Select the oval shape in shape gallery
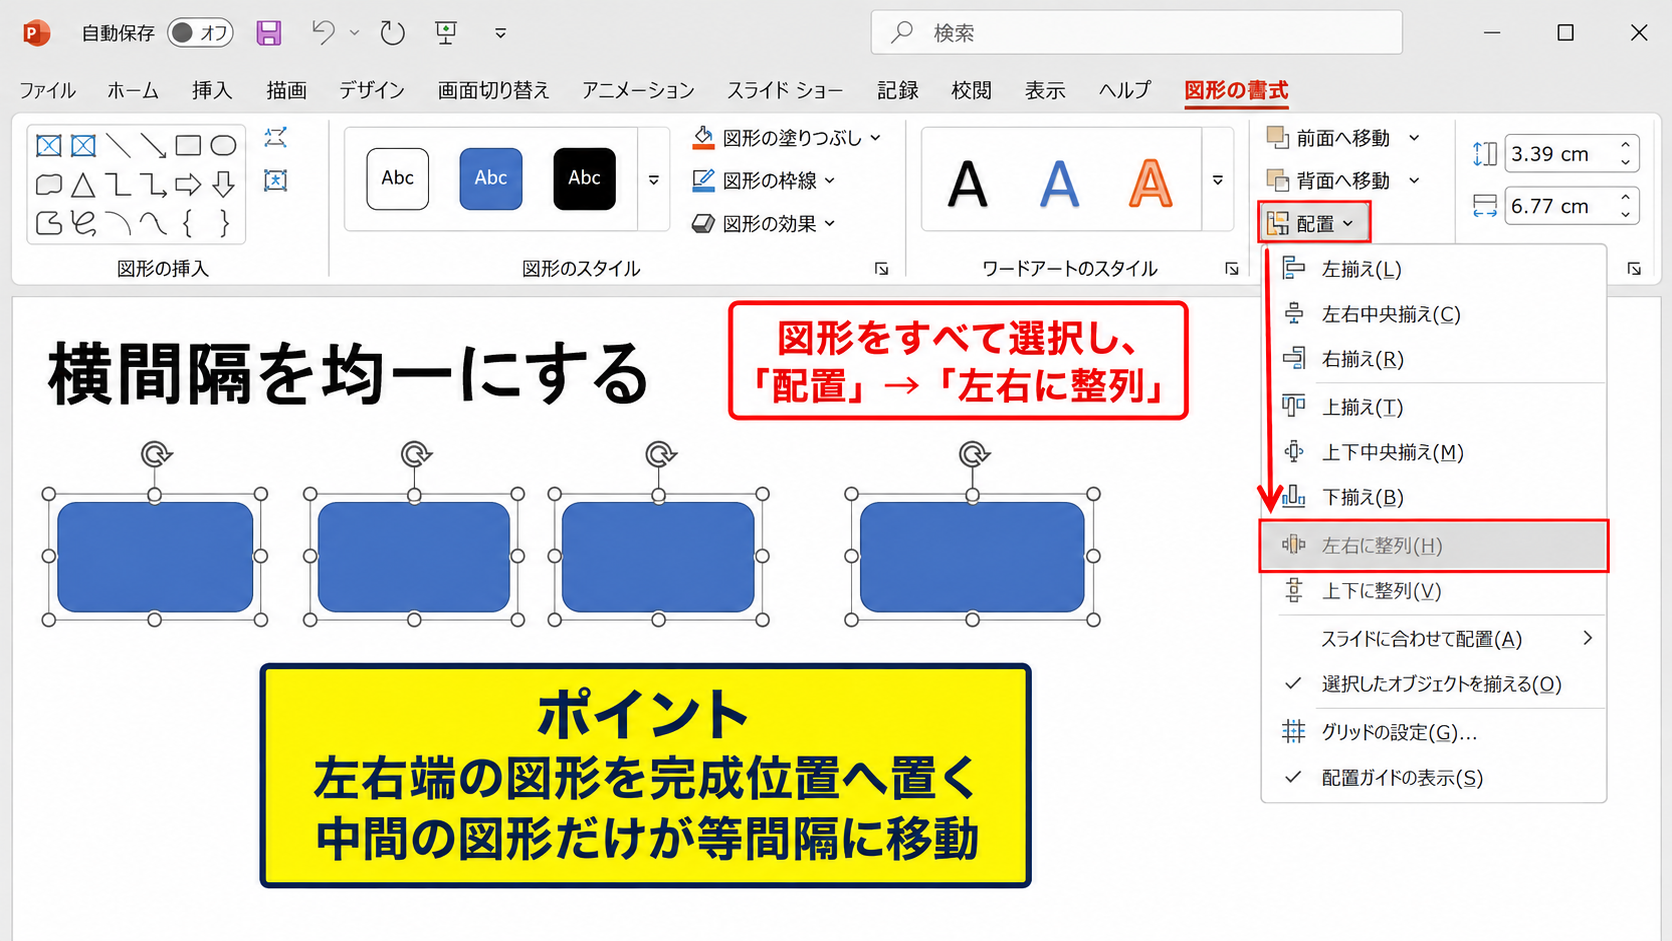1672x941 pixels. click(223, 146)
